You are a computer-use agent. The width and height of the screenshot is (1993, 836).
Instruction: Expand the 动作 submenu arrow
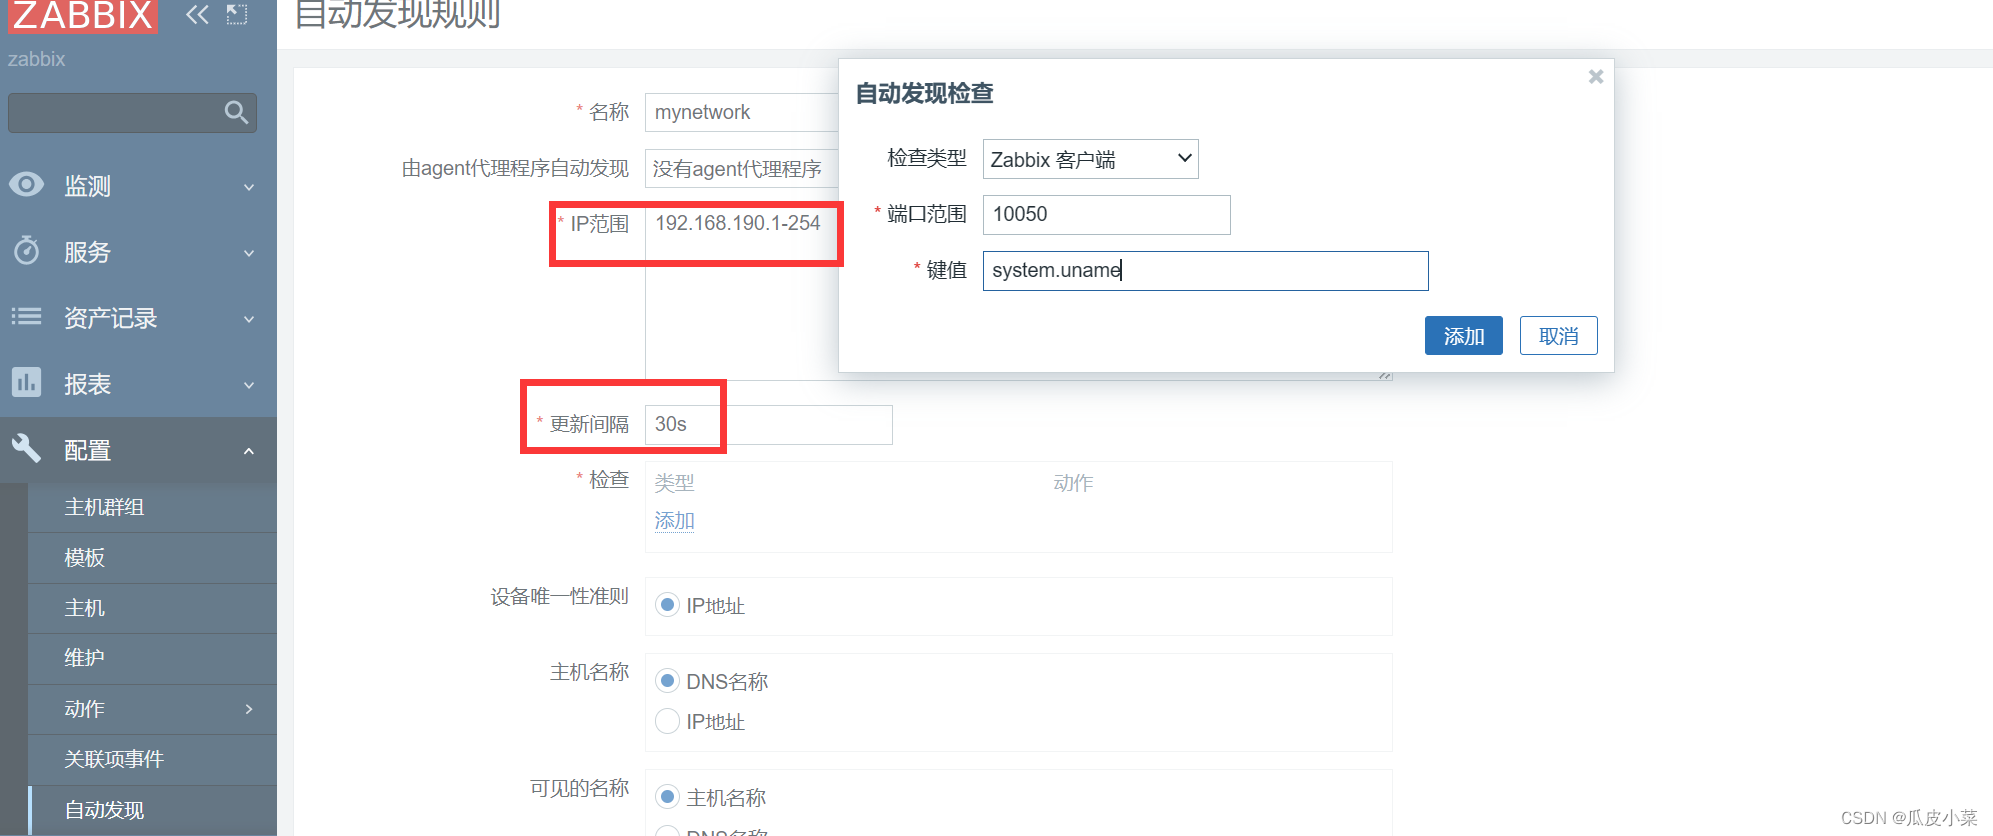tap(249, 709)
